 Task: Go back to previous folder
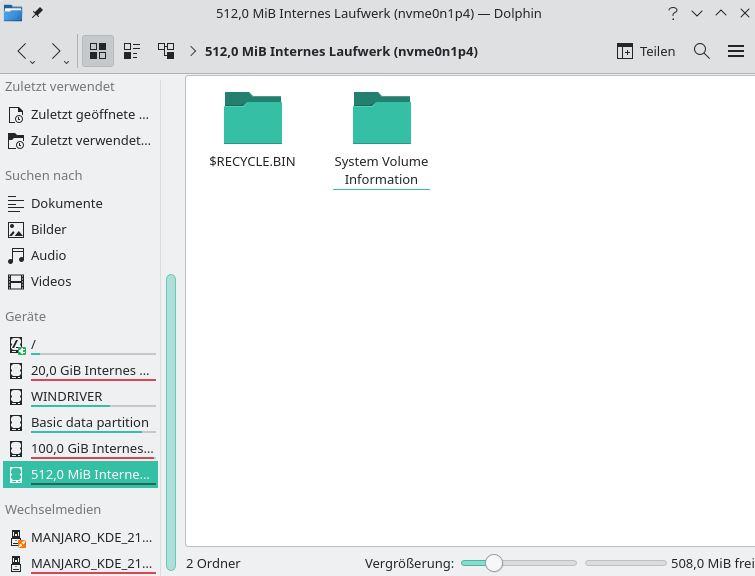click(x=24, y=51)
